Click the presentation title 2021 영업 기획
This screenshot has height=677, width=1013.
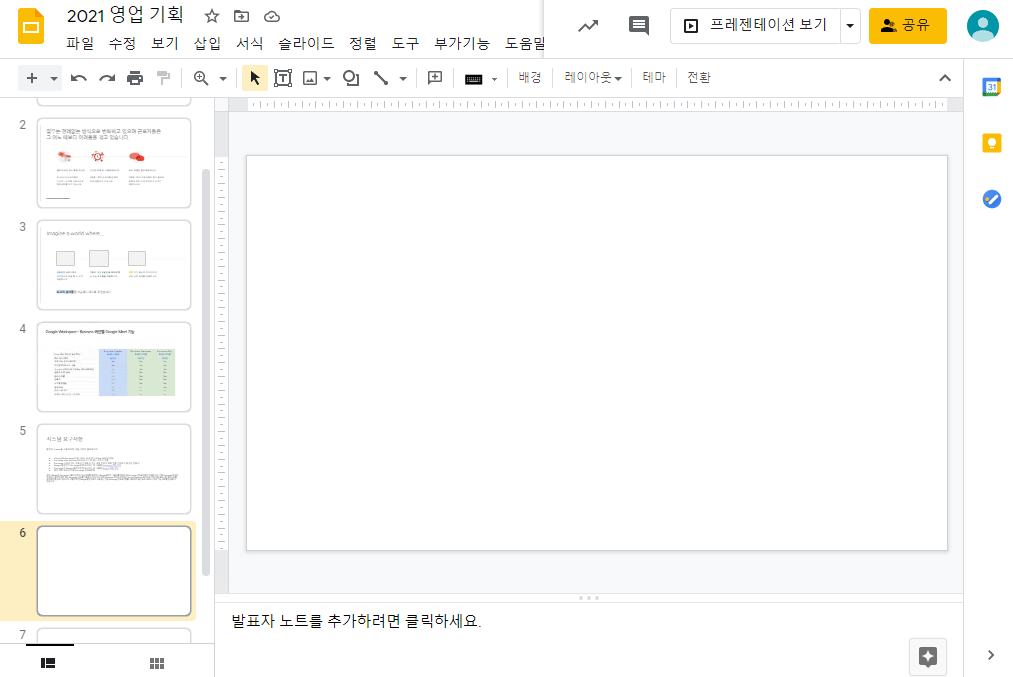(125, 16)
